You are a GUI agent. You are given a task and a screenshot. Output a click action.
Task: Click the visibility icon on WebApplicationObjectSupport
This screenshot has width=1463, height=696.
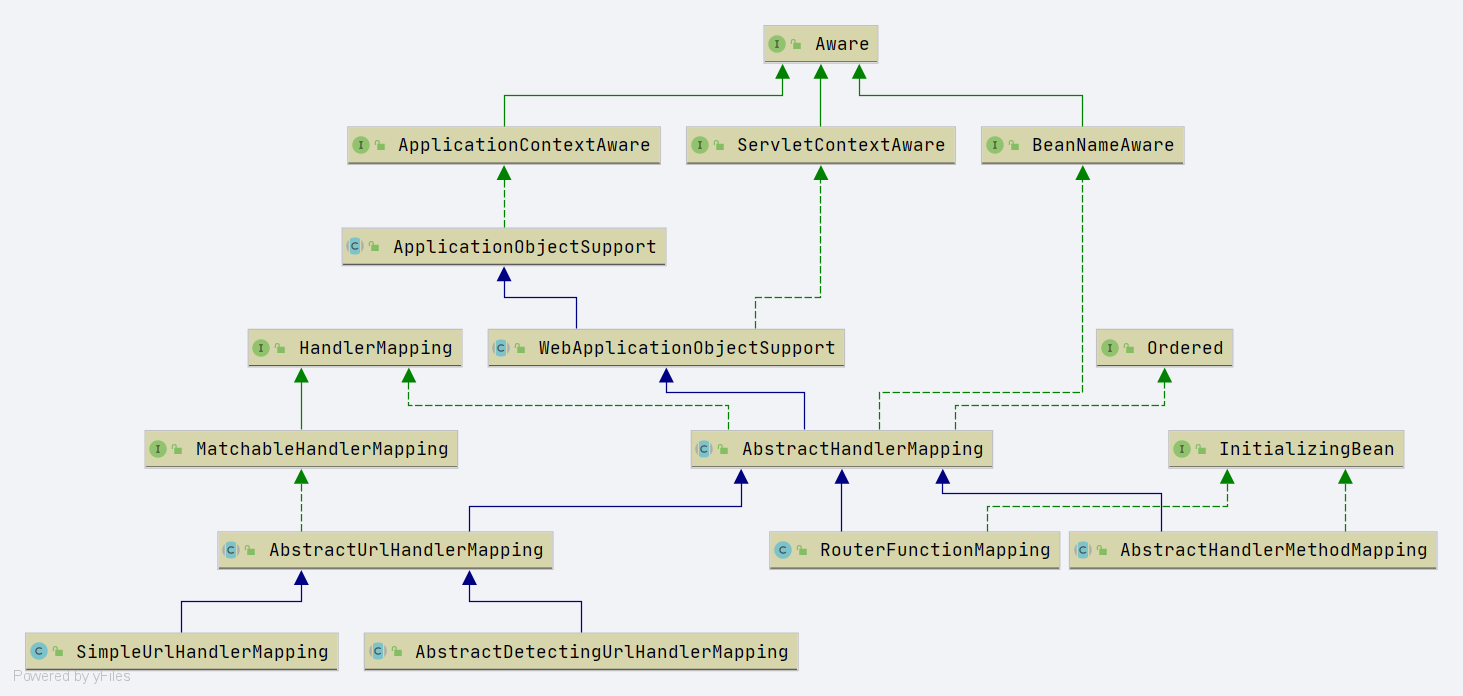520,349
